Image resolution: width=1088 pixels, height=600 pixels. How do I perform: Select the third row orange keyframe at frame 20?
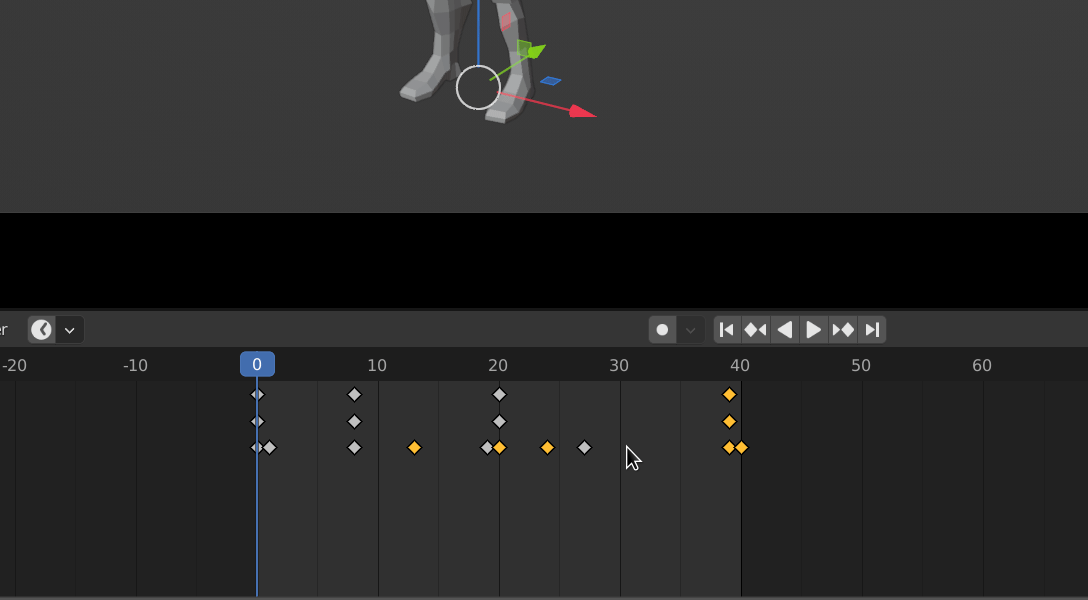tap(500, 447)
